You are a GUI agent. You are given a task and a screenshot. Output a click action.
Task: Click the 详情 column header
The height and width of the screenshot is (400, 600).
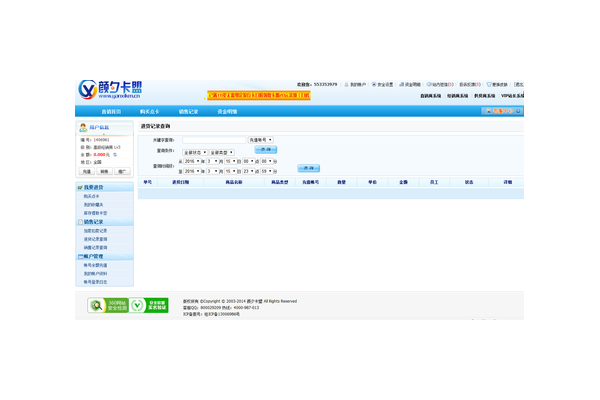508,182
